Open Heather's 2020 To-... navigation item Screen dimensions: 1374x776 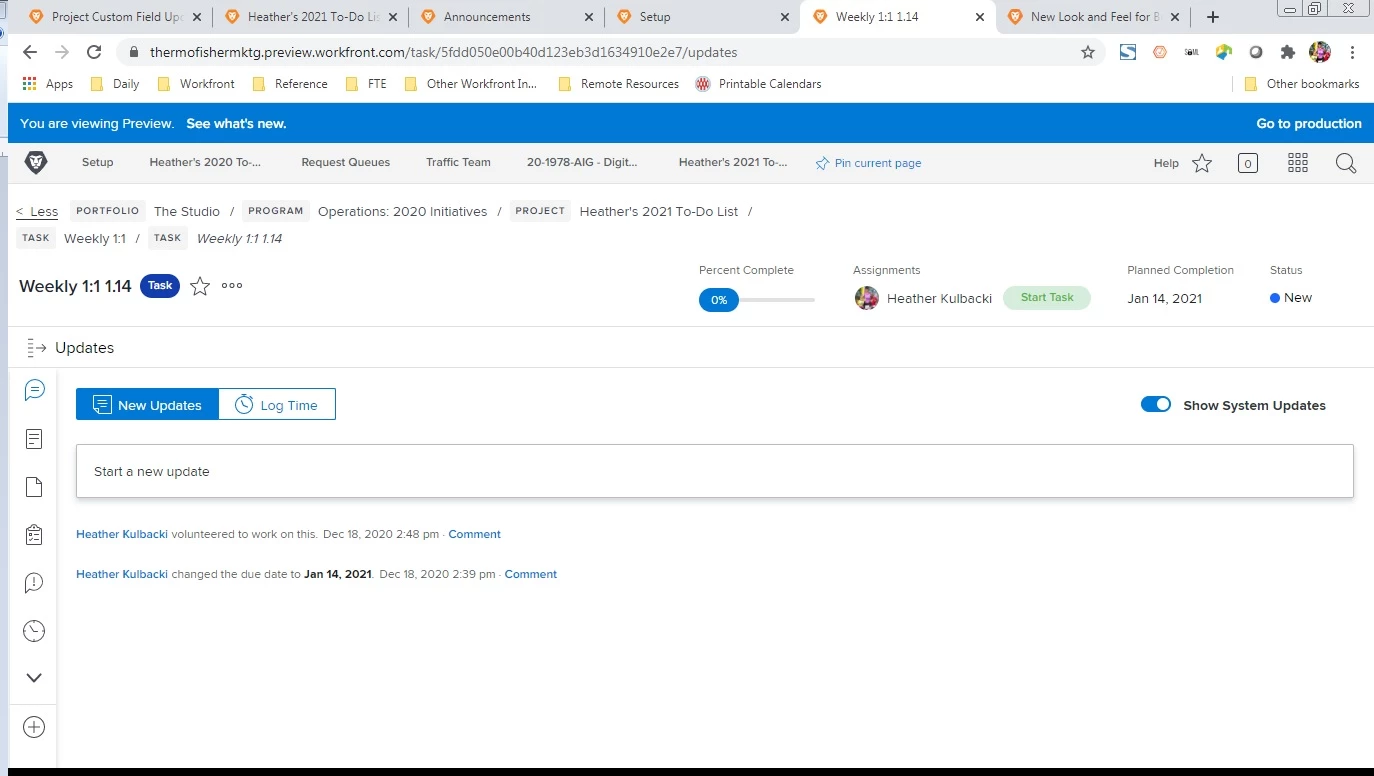(205, 162)
